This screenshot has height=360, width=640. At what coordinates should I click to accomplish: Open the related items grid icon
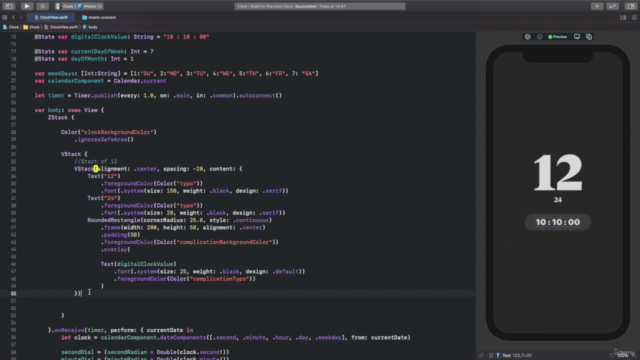[4, 18]
